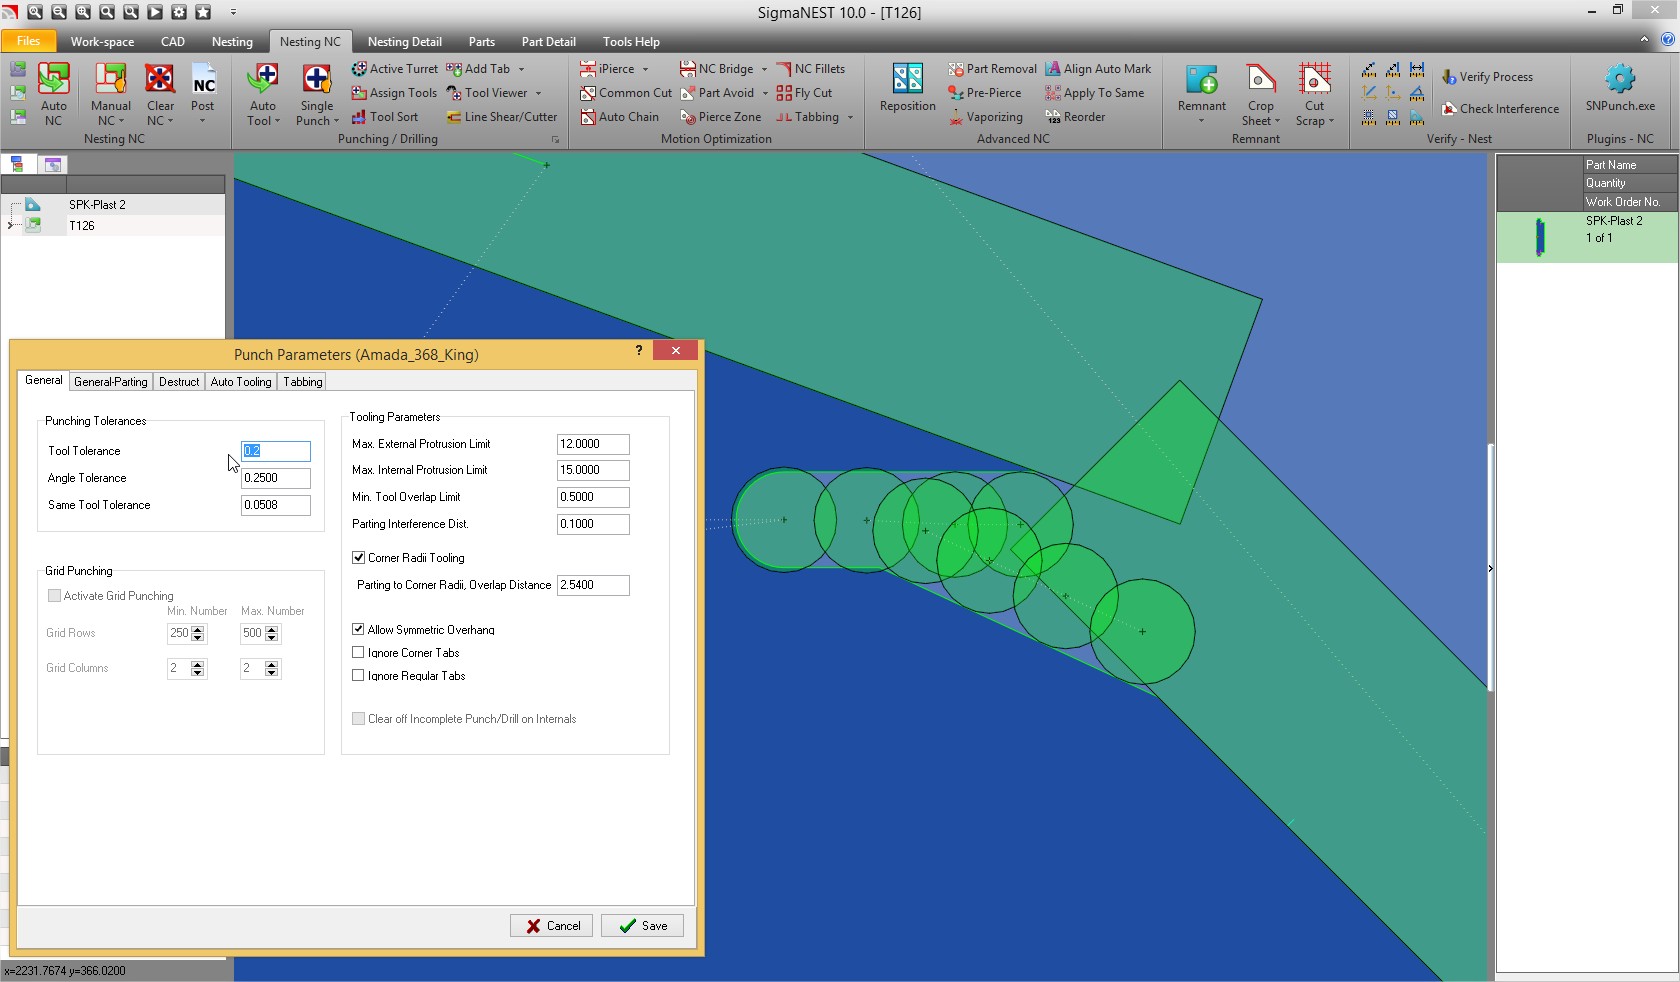1680x982 pixels.
Task: Save the punch parameters
Action: (x=642, y=926)
